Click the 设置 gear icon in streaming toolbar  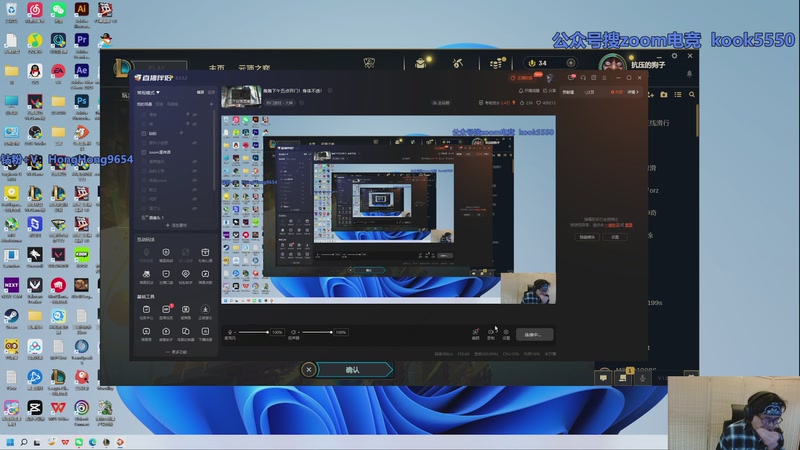point(506,332)
